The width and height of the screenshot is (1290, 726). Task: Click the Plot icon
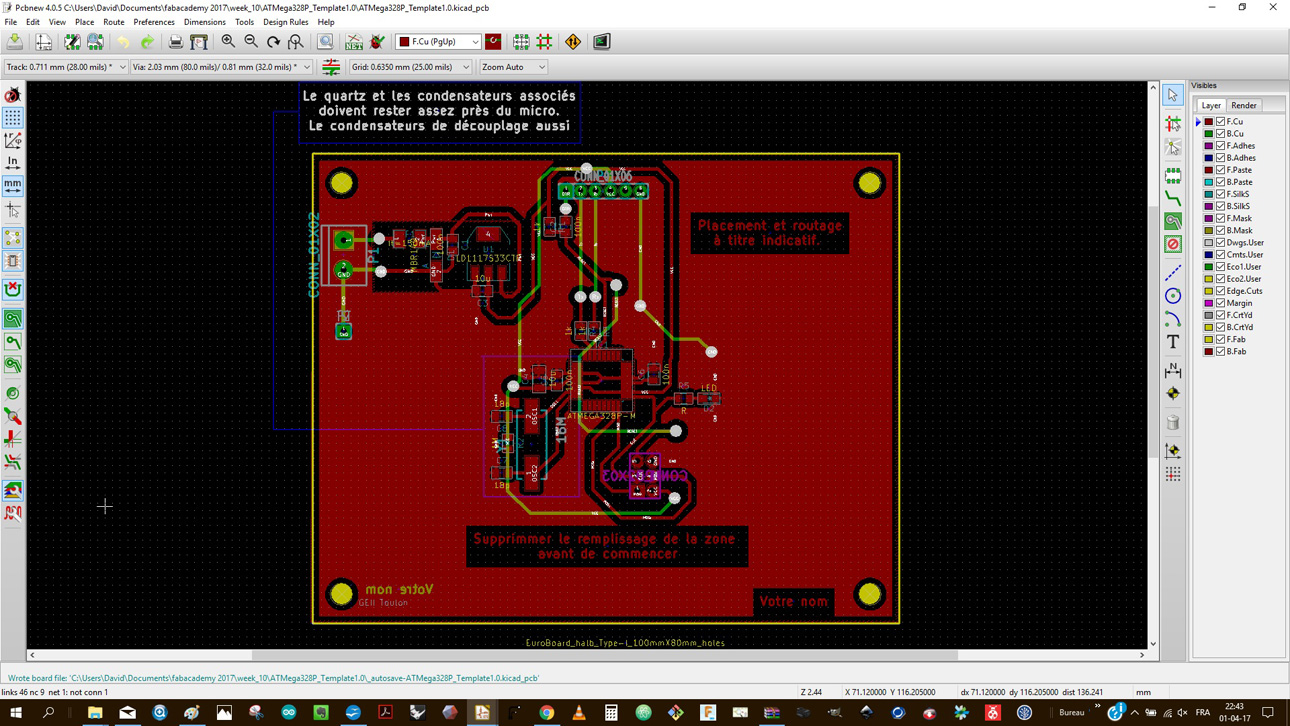coord(199,42)
